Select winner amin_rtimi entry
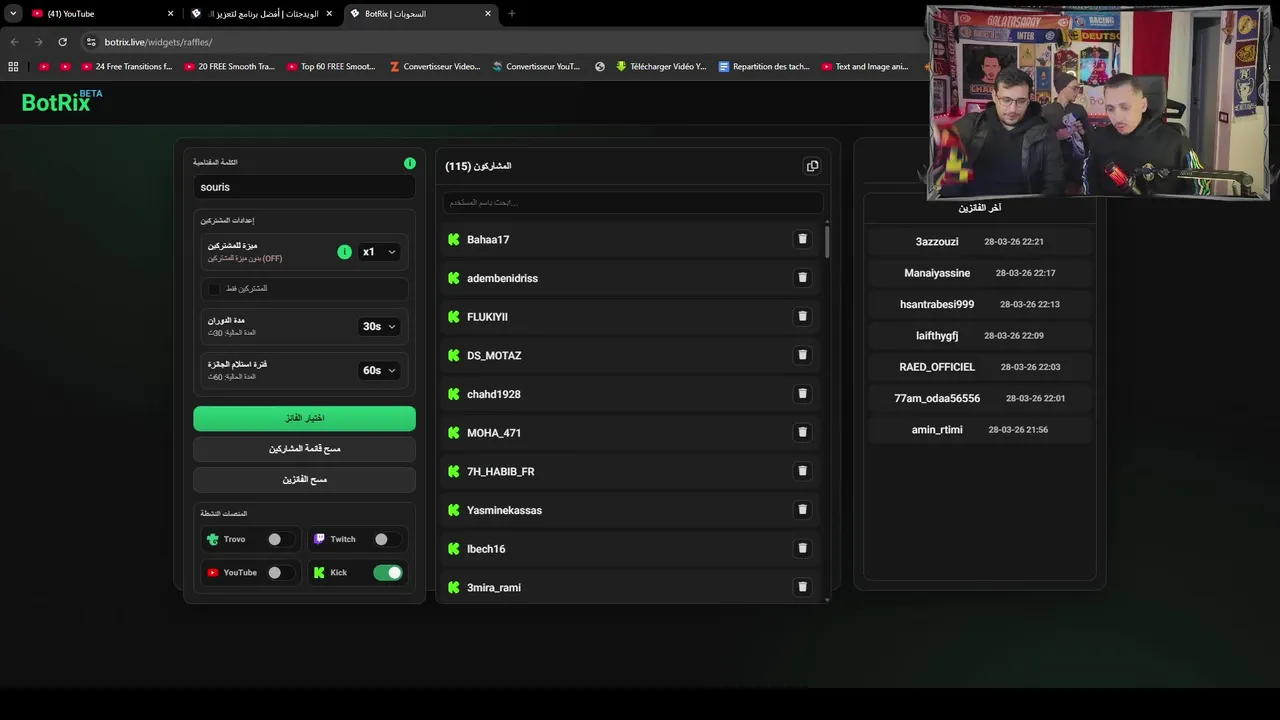Viewport: 1280px width, 720px height. click(979, 430)
